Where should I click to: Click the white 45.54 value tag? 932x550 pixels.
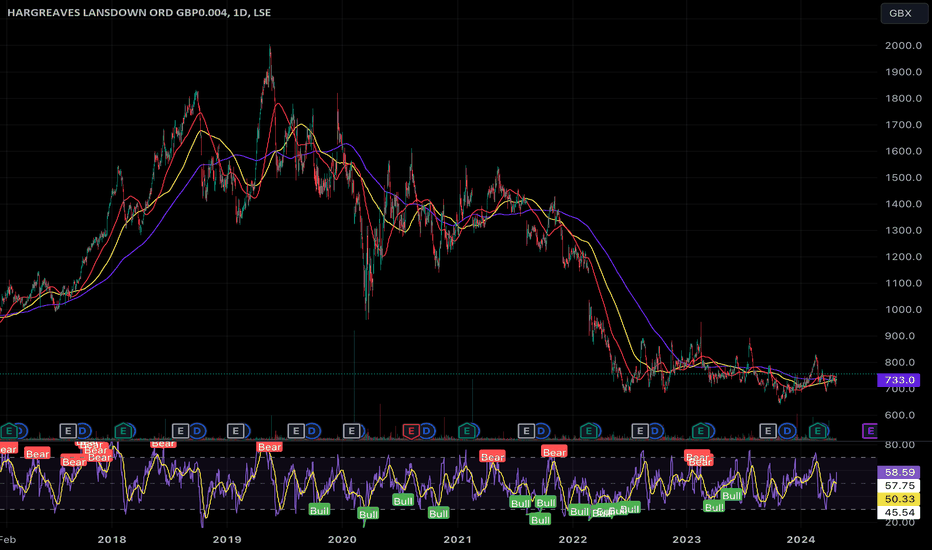point(899,512)
